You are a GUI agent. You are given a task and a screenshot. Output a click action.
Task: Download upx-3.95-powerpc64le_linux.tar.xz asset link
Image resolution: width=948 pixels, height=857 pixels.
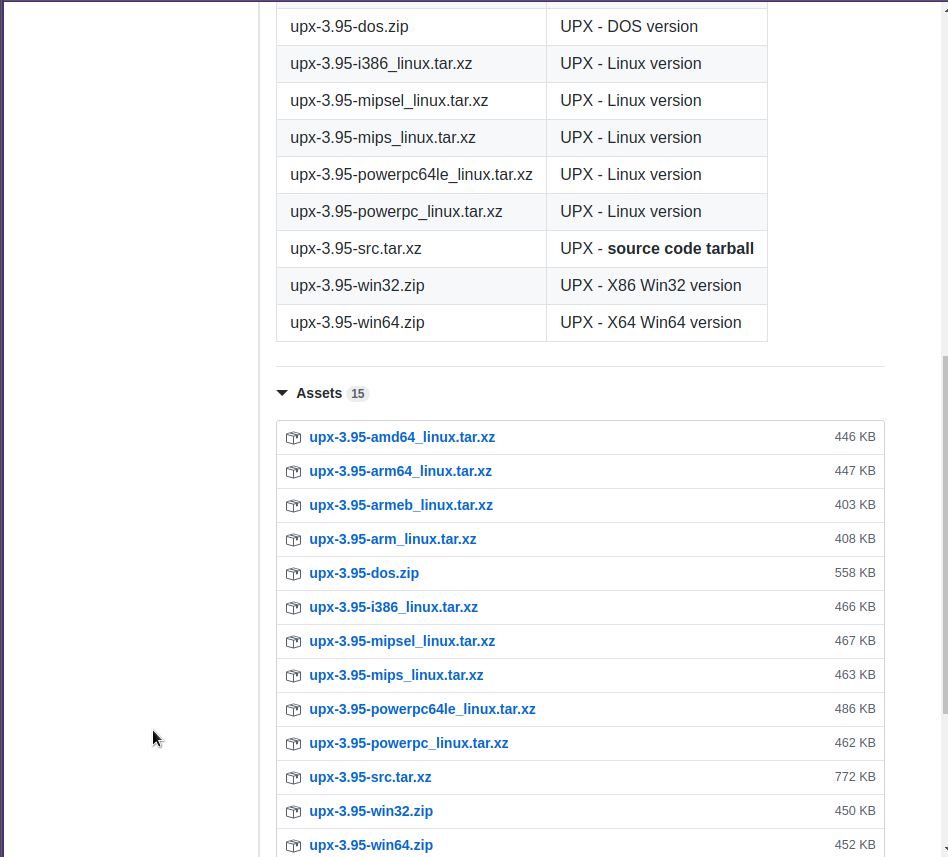423,709
